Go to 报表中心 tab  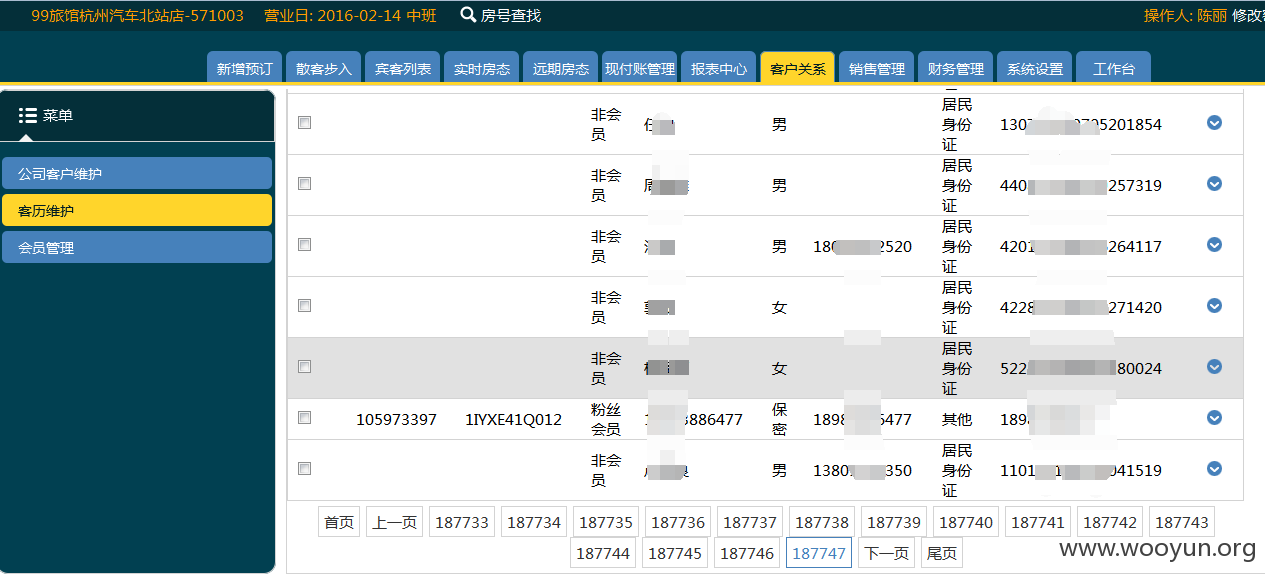click(x=719, y=68)
